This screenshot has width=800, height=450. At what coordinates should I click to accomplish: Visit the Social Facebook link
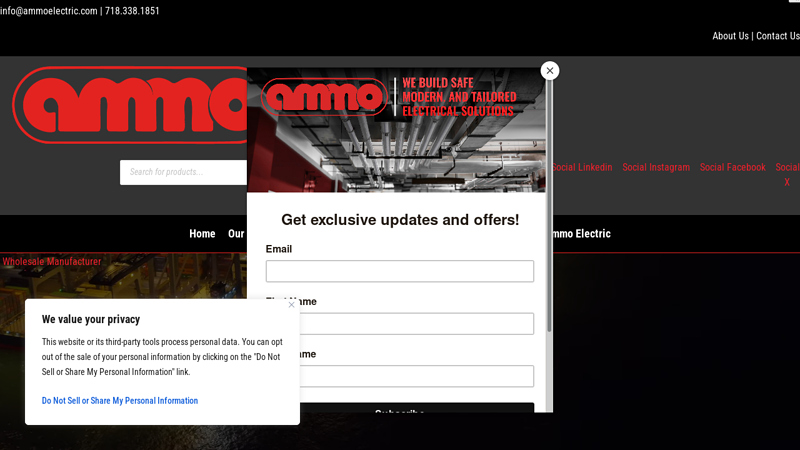[732, 167]
